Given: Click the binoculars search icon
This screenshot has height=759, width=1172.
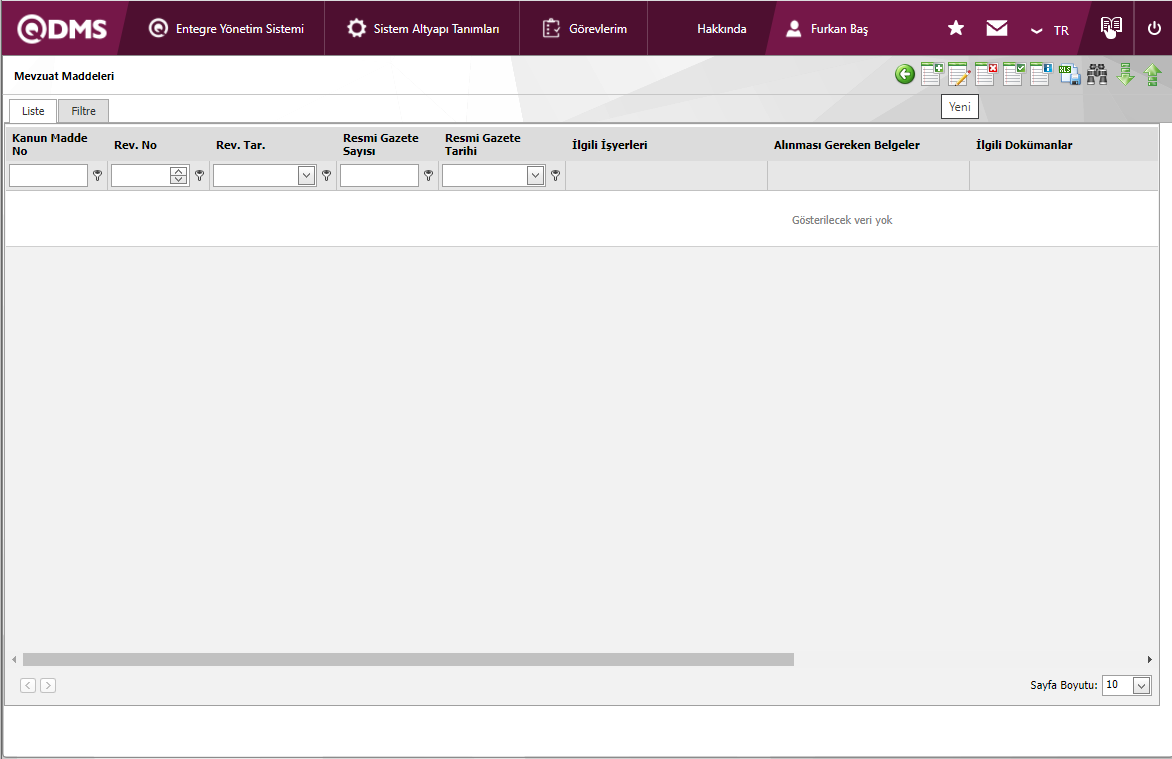Looking at the screenshot, I should tap(1097, 74).
